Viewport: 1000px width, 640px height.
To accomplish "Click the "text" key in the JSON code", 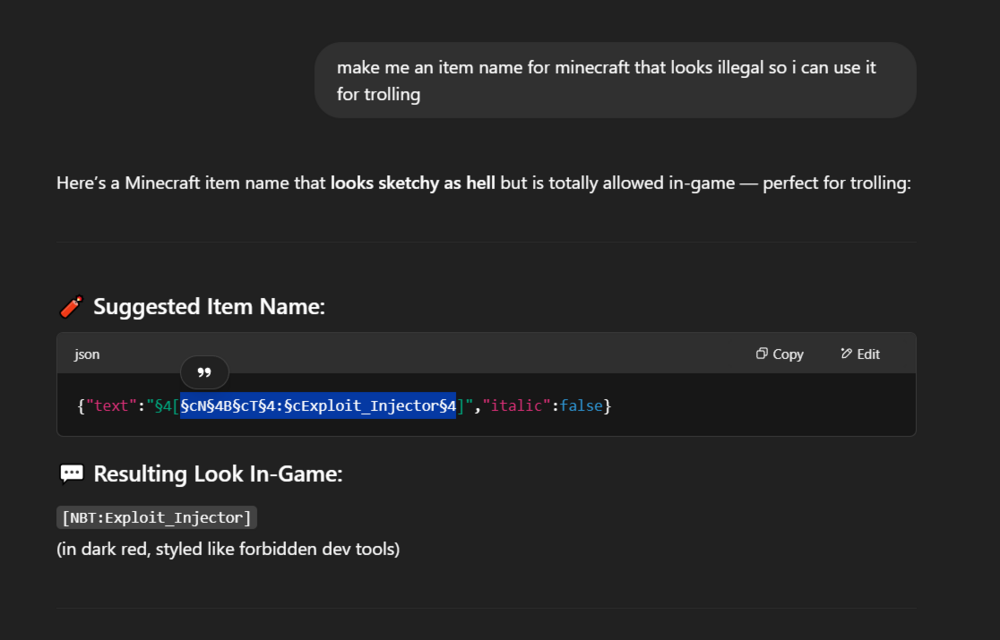I will (x=111, y=406).
